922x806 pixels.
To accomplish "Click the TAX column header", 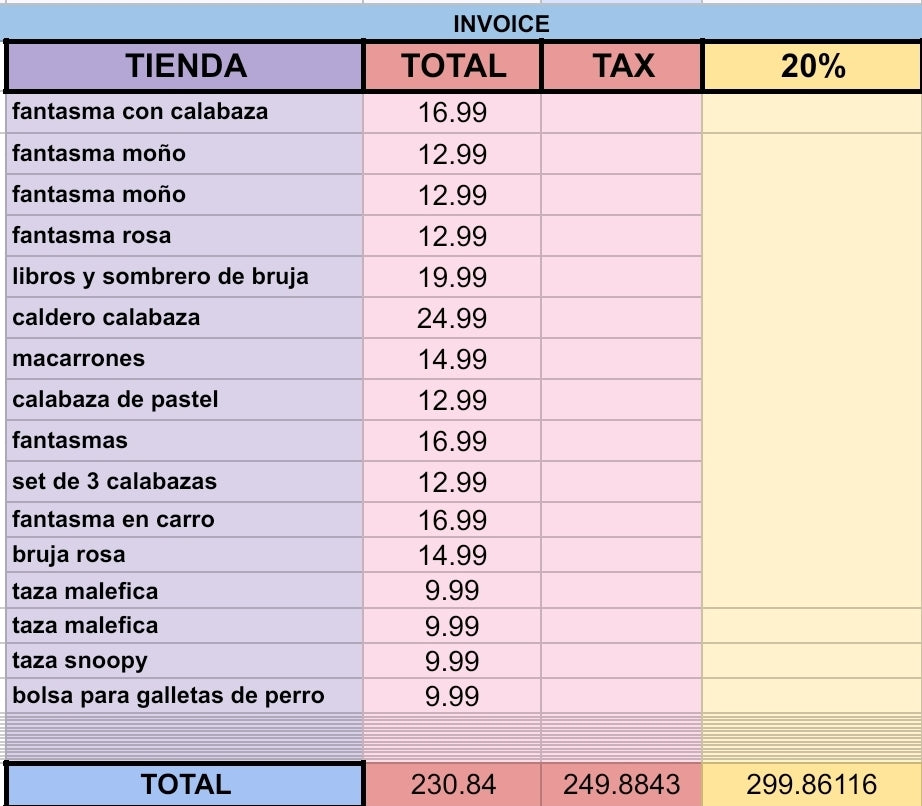I will (622, 66).
